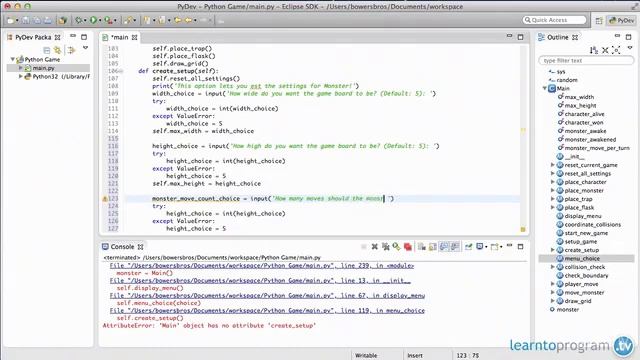Screen dimensions: 640x360
Task: Open traceback link for line 119 menu_choice
Action: tap(267, 311)
